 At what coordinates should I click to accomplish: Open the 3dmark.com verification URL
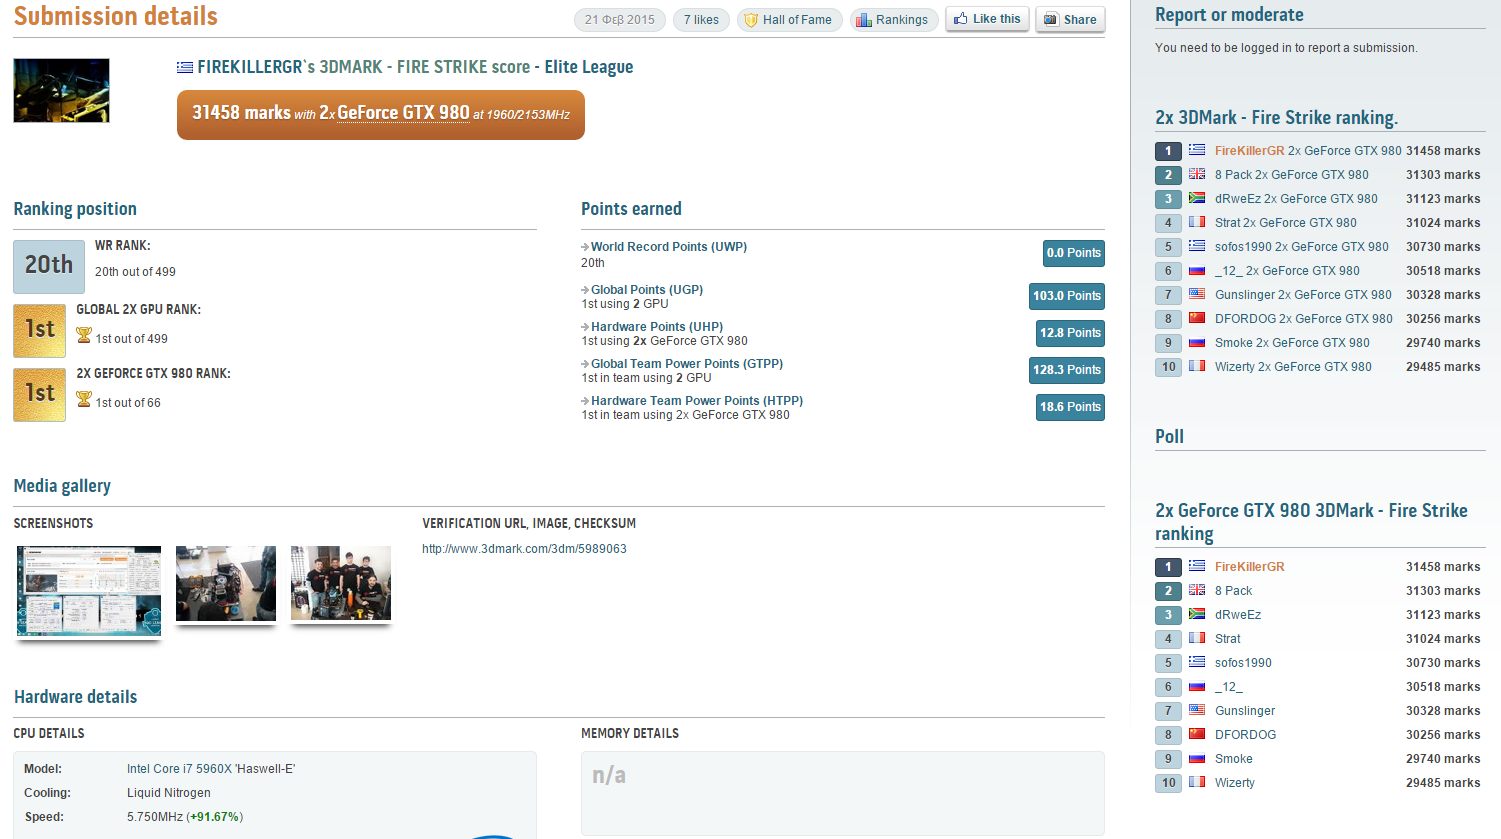(524, 549)
